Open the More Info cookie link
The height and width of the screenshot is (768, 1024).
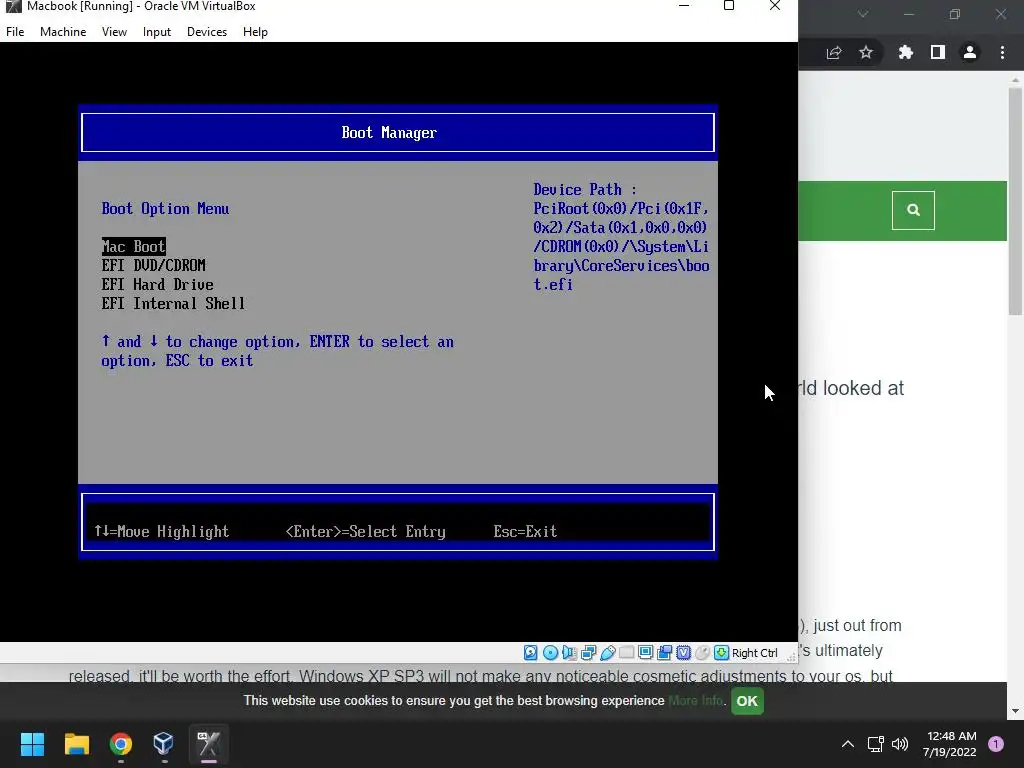(696, 701)
